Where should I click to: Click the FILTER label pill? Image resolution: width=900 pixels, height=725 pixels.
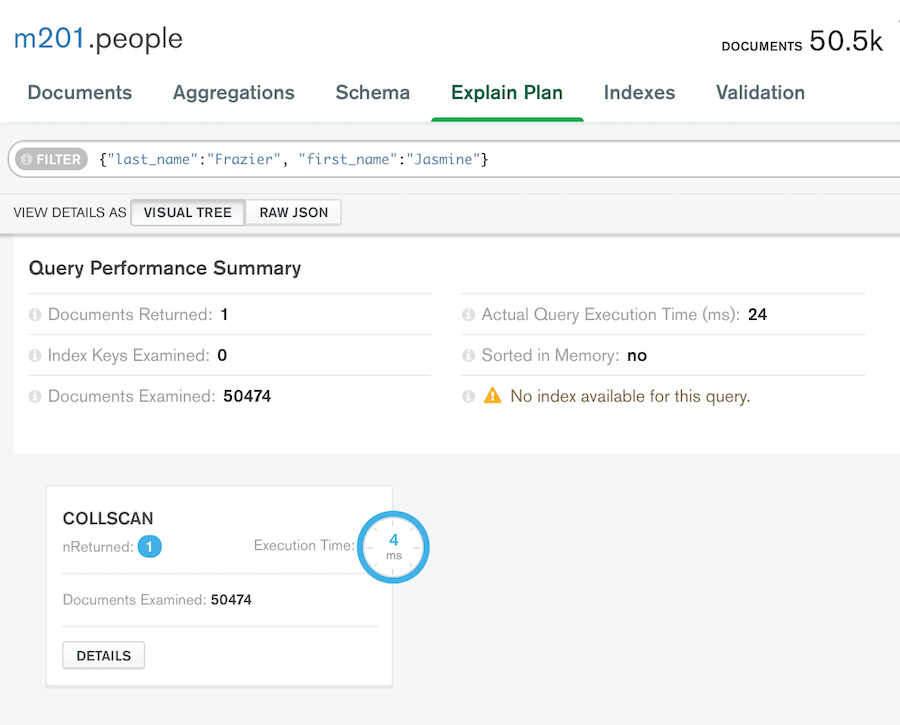(52, 159)
